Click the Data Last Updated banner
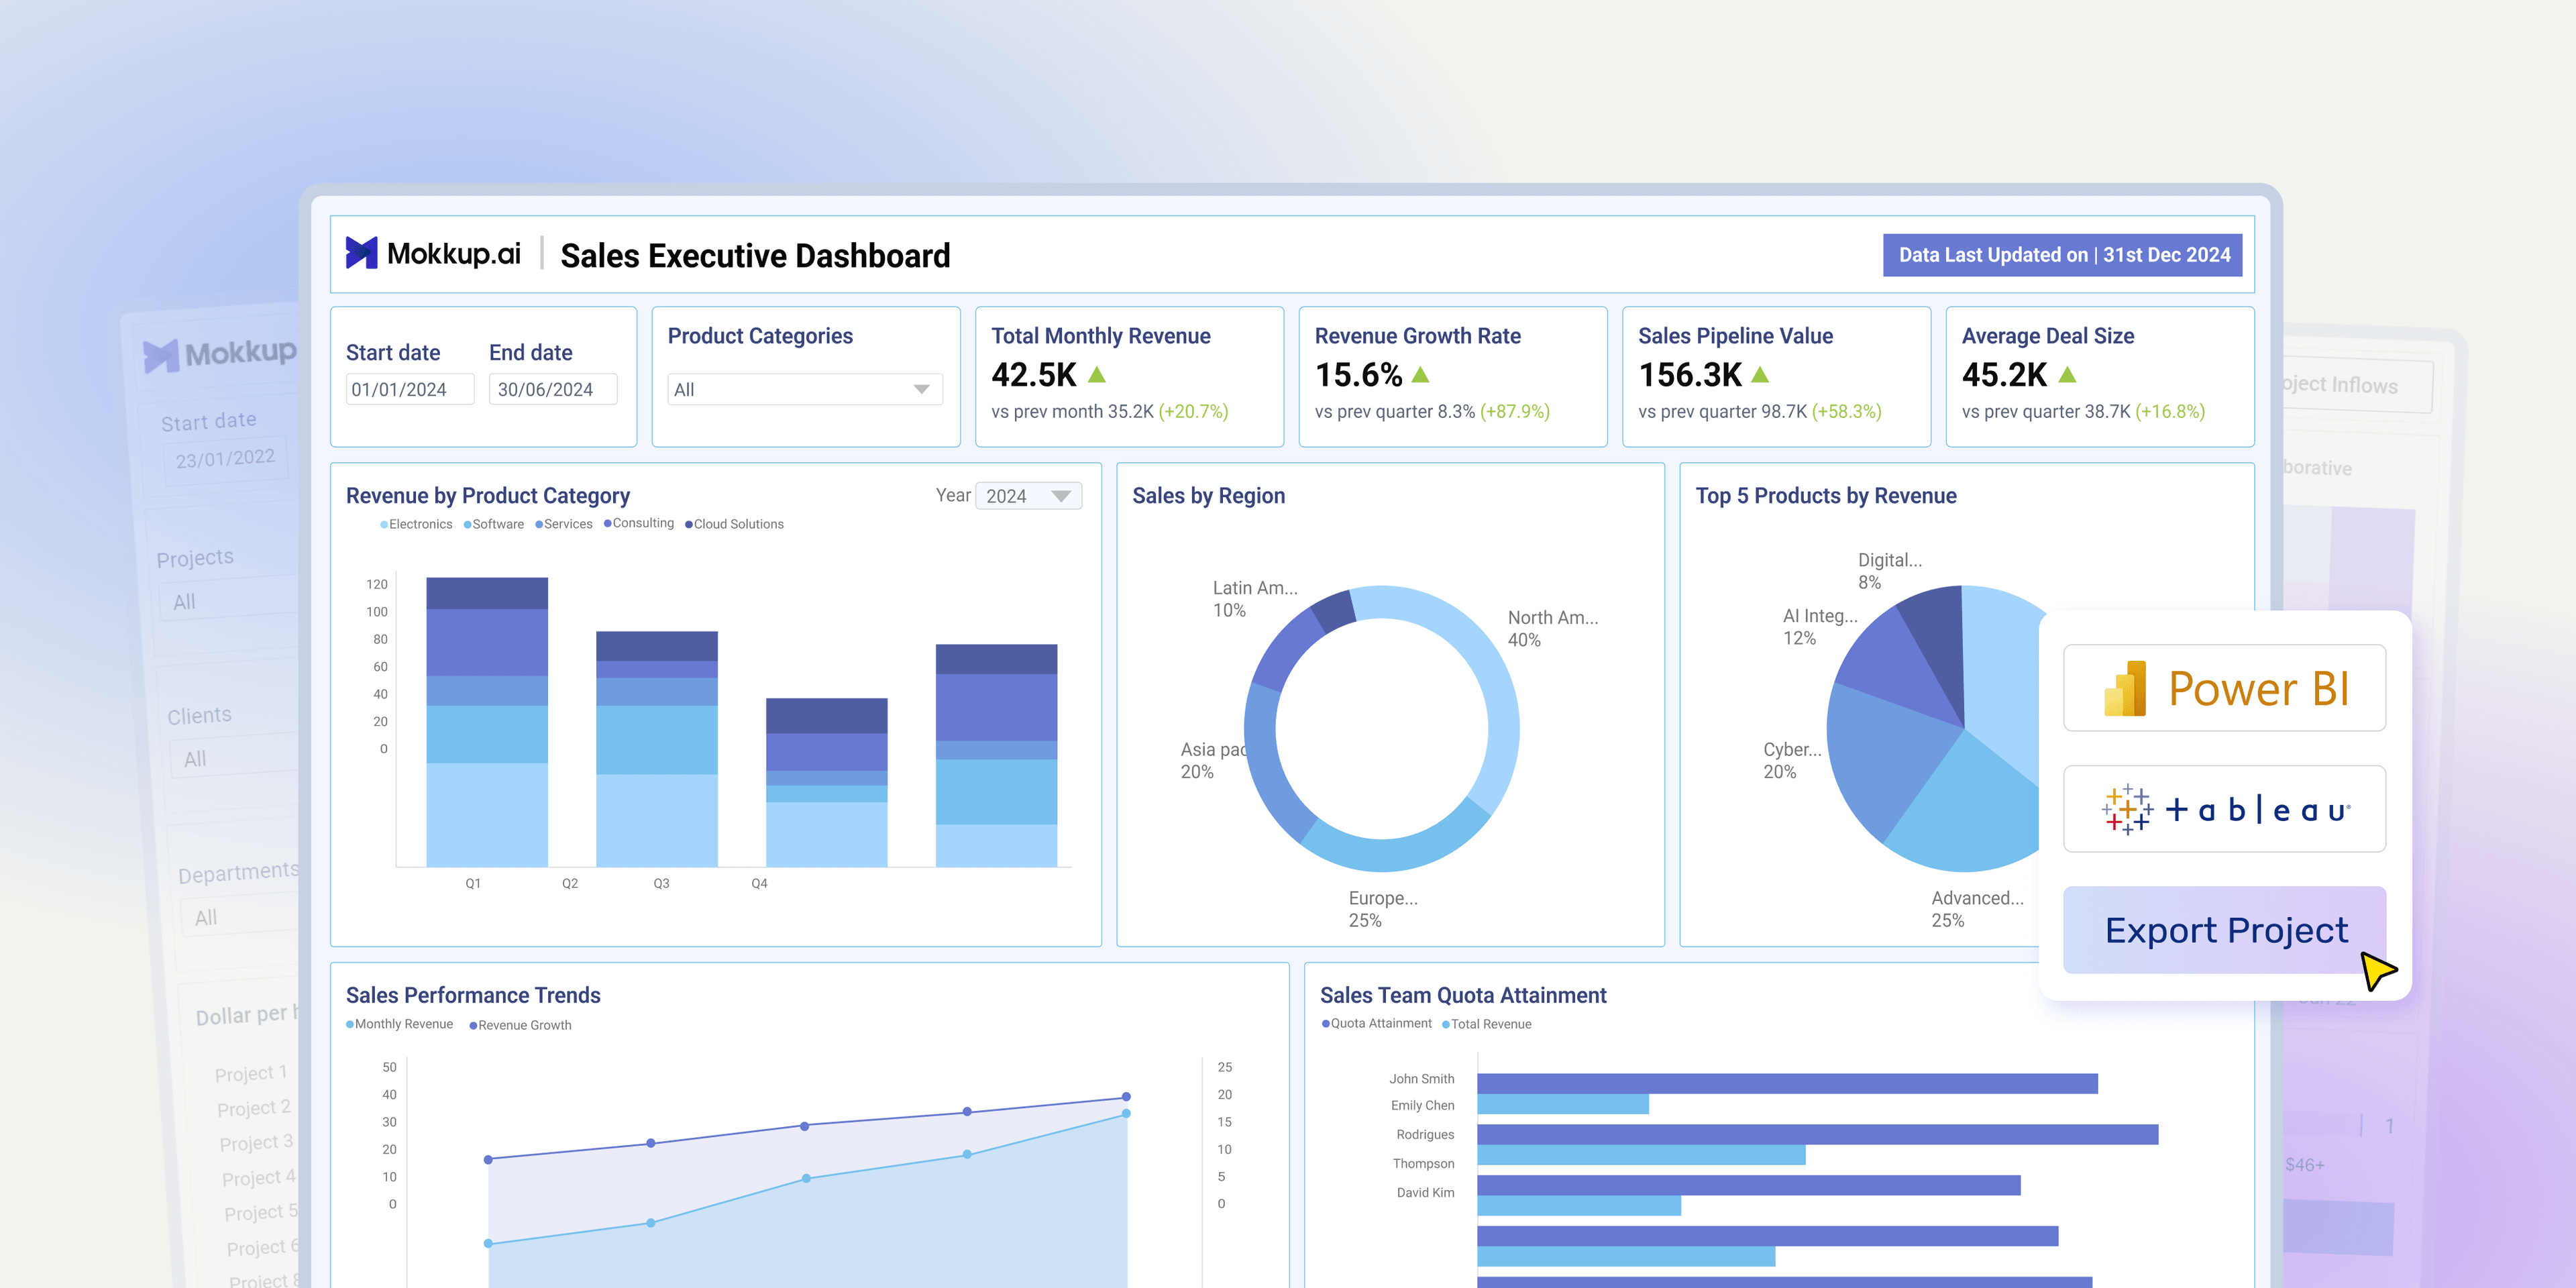Image resolution: width=2576 pixels, height=1288 pixels. pyautogui.click(x=2064, y=255)
